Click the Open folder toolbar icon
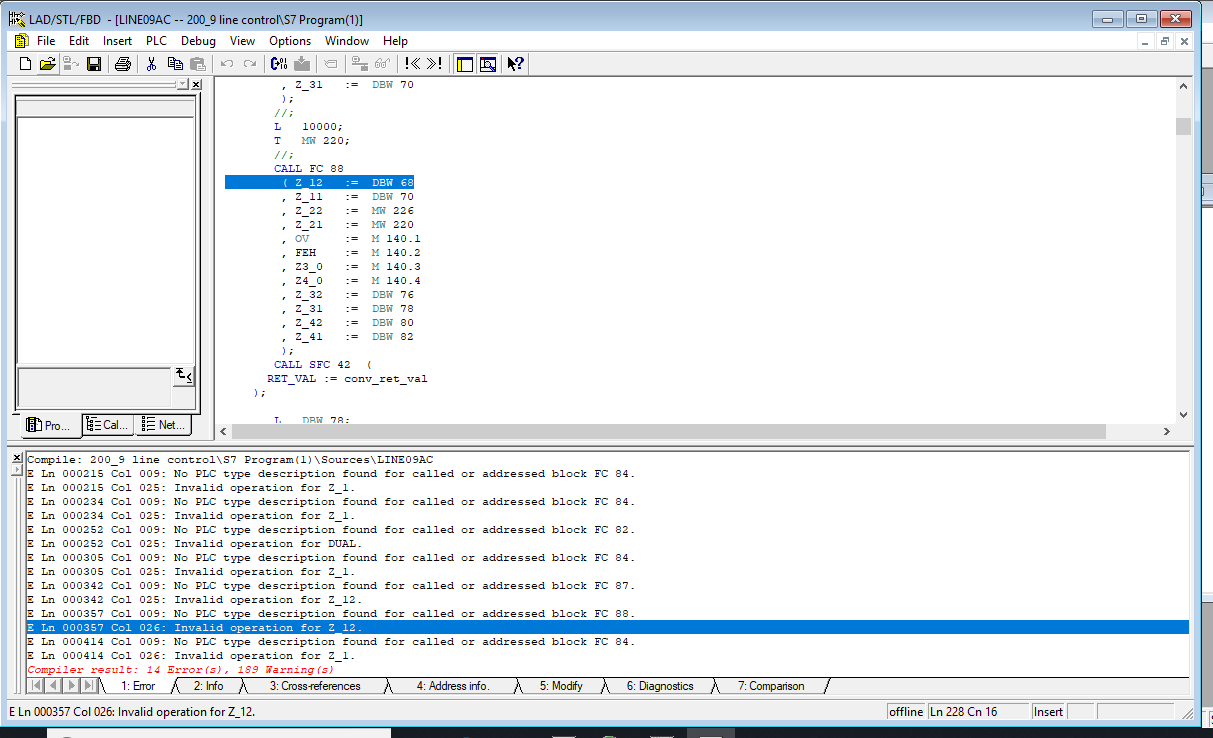The width and height of the screenshot is (1213, 738). [x=47, y=64]
